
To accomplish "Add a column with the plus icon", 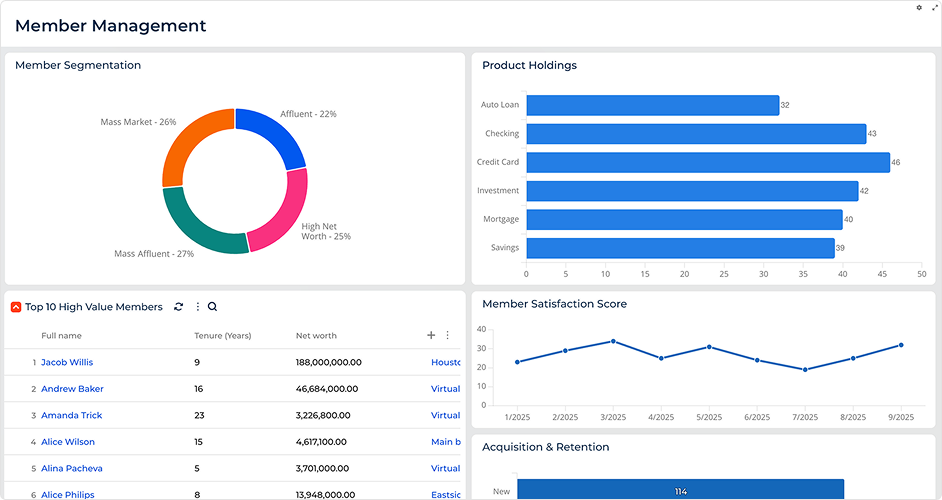I will point(431,336).
